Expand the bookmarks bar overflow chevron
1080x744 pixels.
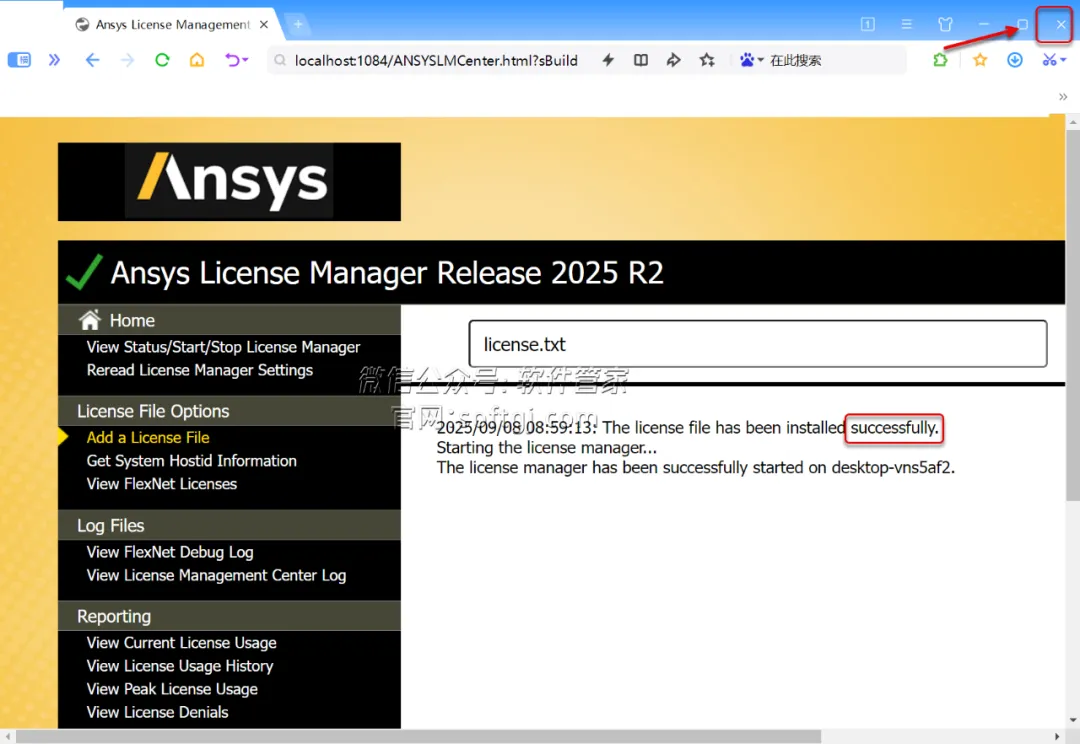tap(1063, 96)
